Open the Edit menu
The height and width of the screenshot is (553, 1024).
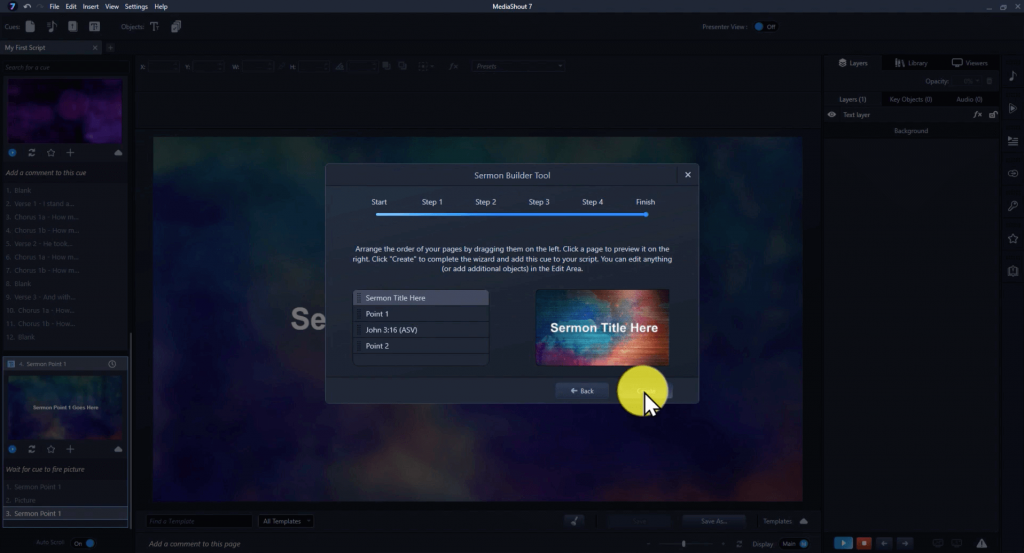click(x=71, y=7)
